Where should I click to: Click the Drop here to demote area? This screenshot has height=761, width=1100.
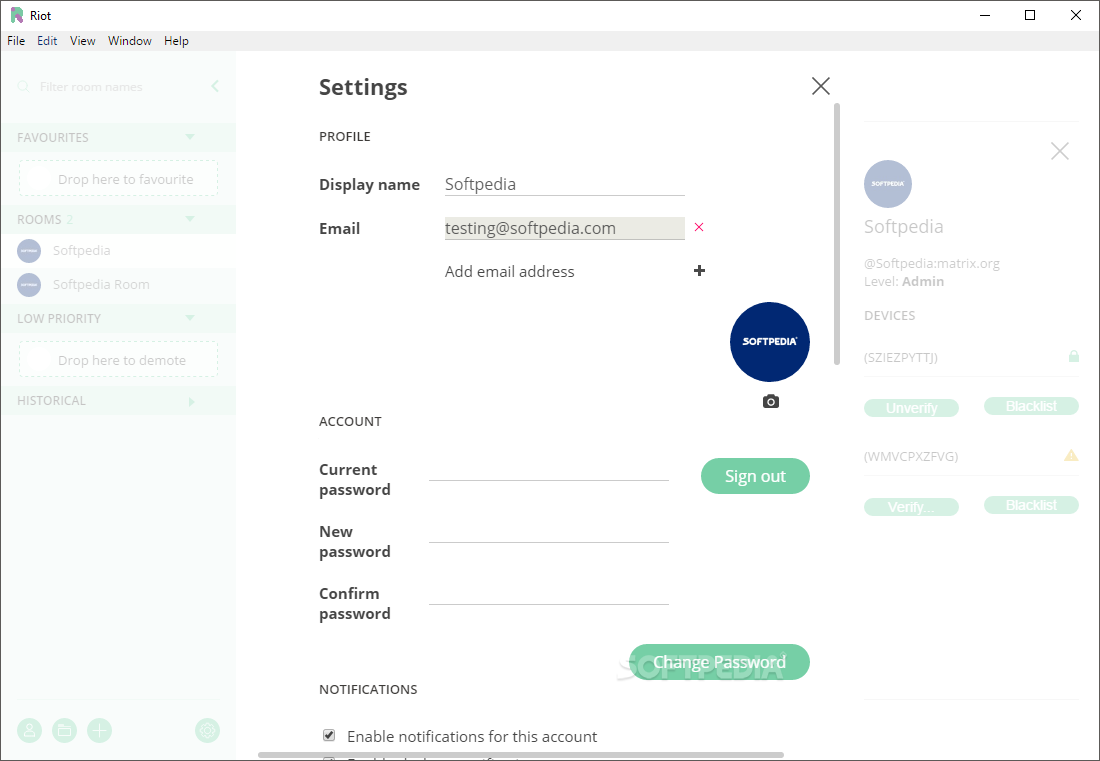coord(119,360)
